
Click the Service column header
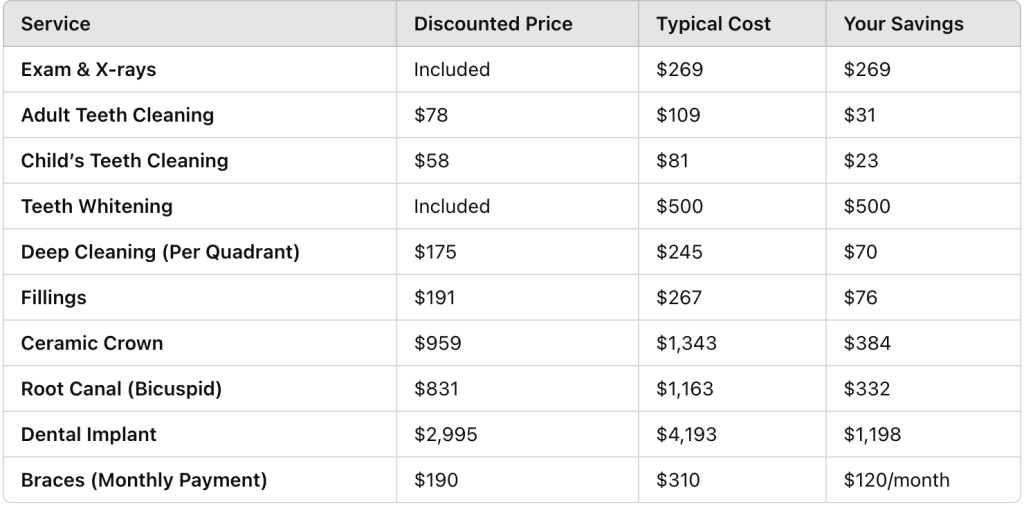point(56,24)
